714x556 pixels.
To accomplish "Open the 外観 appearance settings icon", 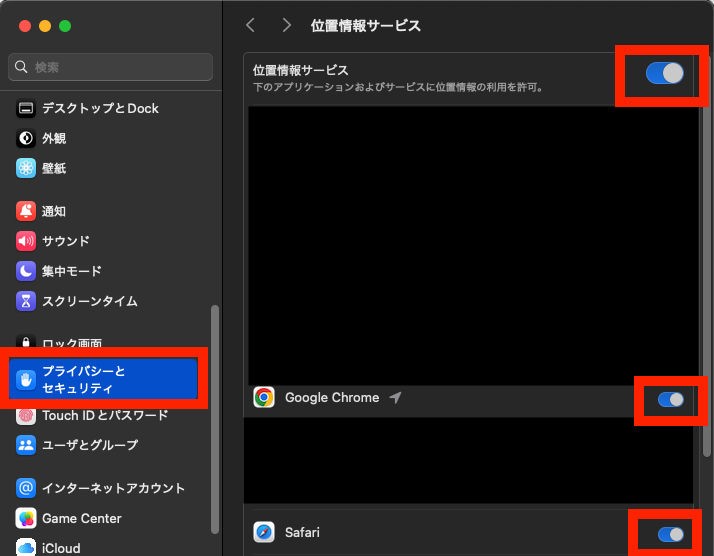I will click(26, 138).
